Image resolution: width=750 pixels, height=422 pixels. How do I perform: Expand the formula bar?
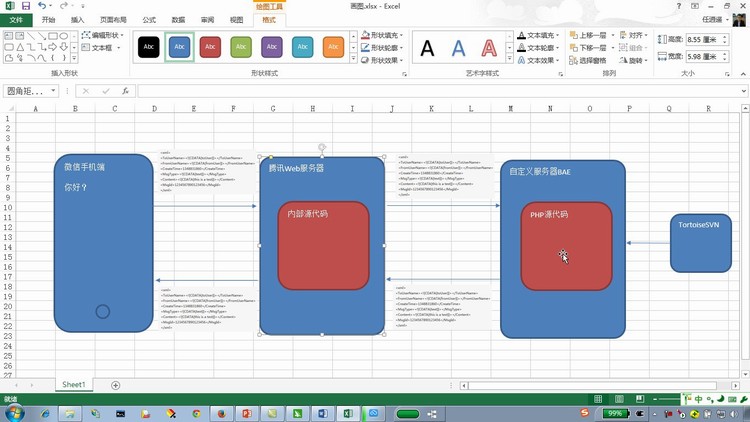(x=744, y=91)
